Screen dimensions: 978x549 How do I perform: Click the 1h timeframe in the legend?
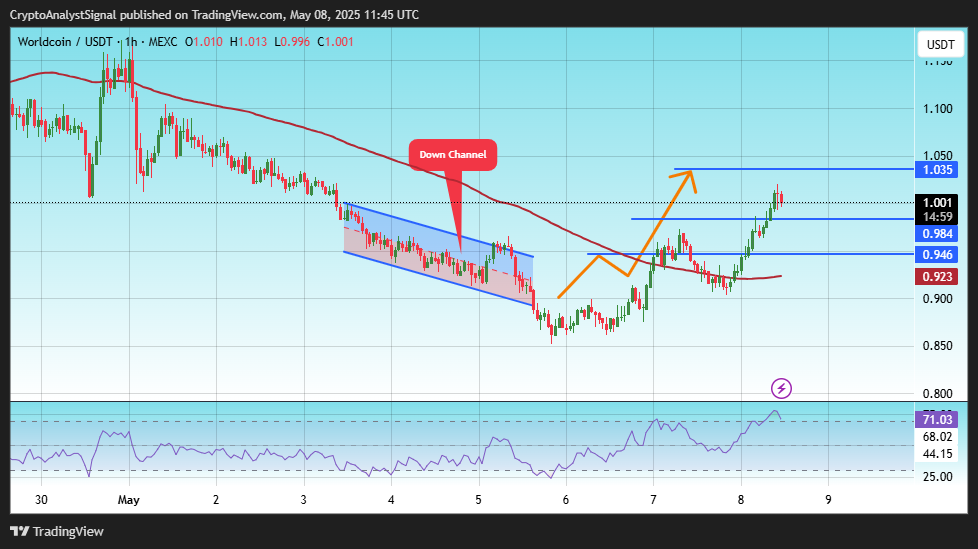tap(130, 42)
